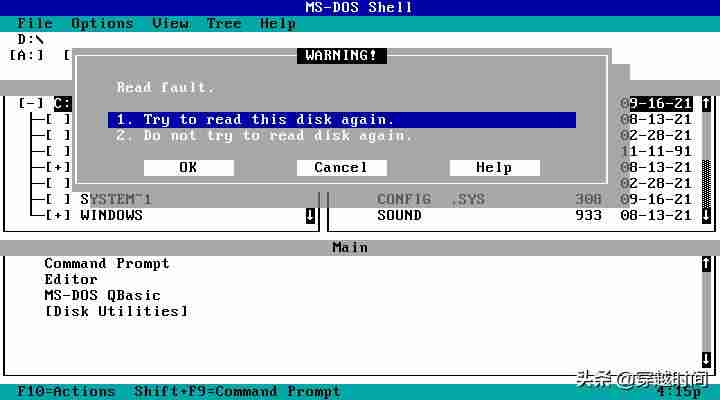Open Command Prompt program item
Screen dimensions: 720x400
107,264
